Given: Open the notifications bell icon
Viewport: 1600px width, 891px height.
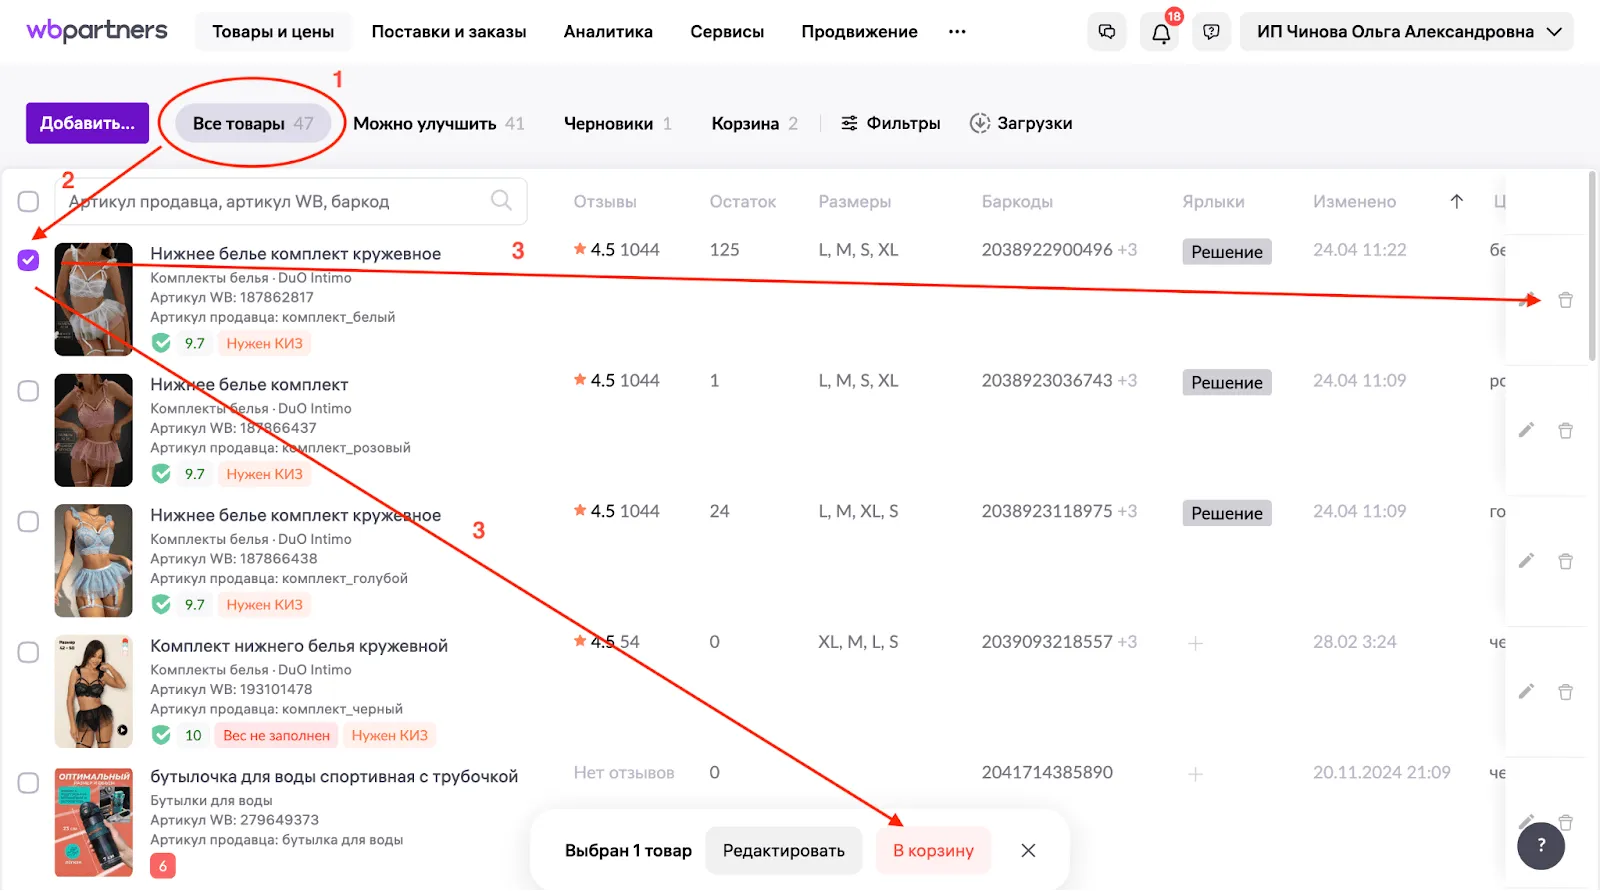Looking at the screenshot, I should (x=1160, y=32).
